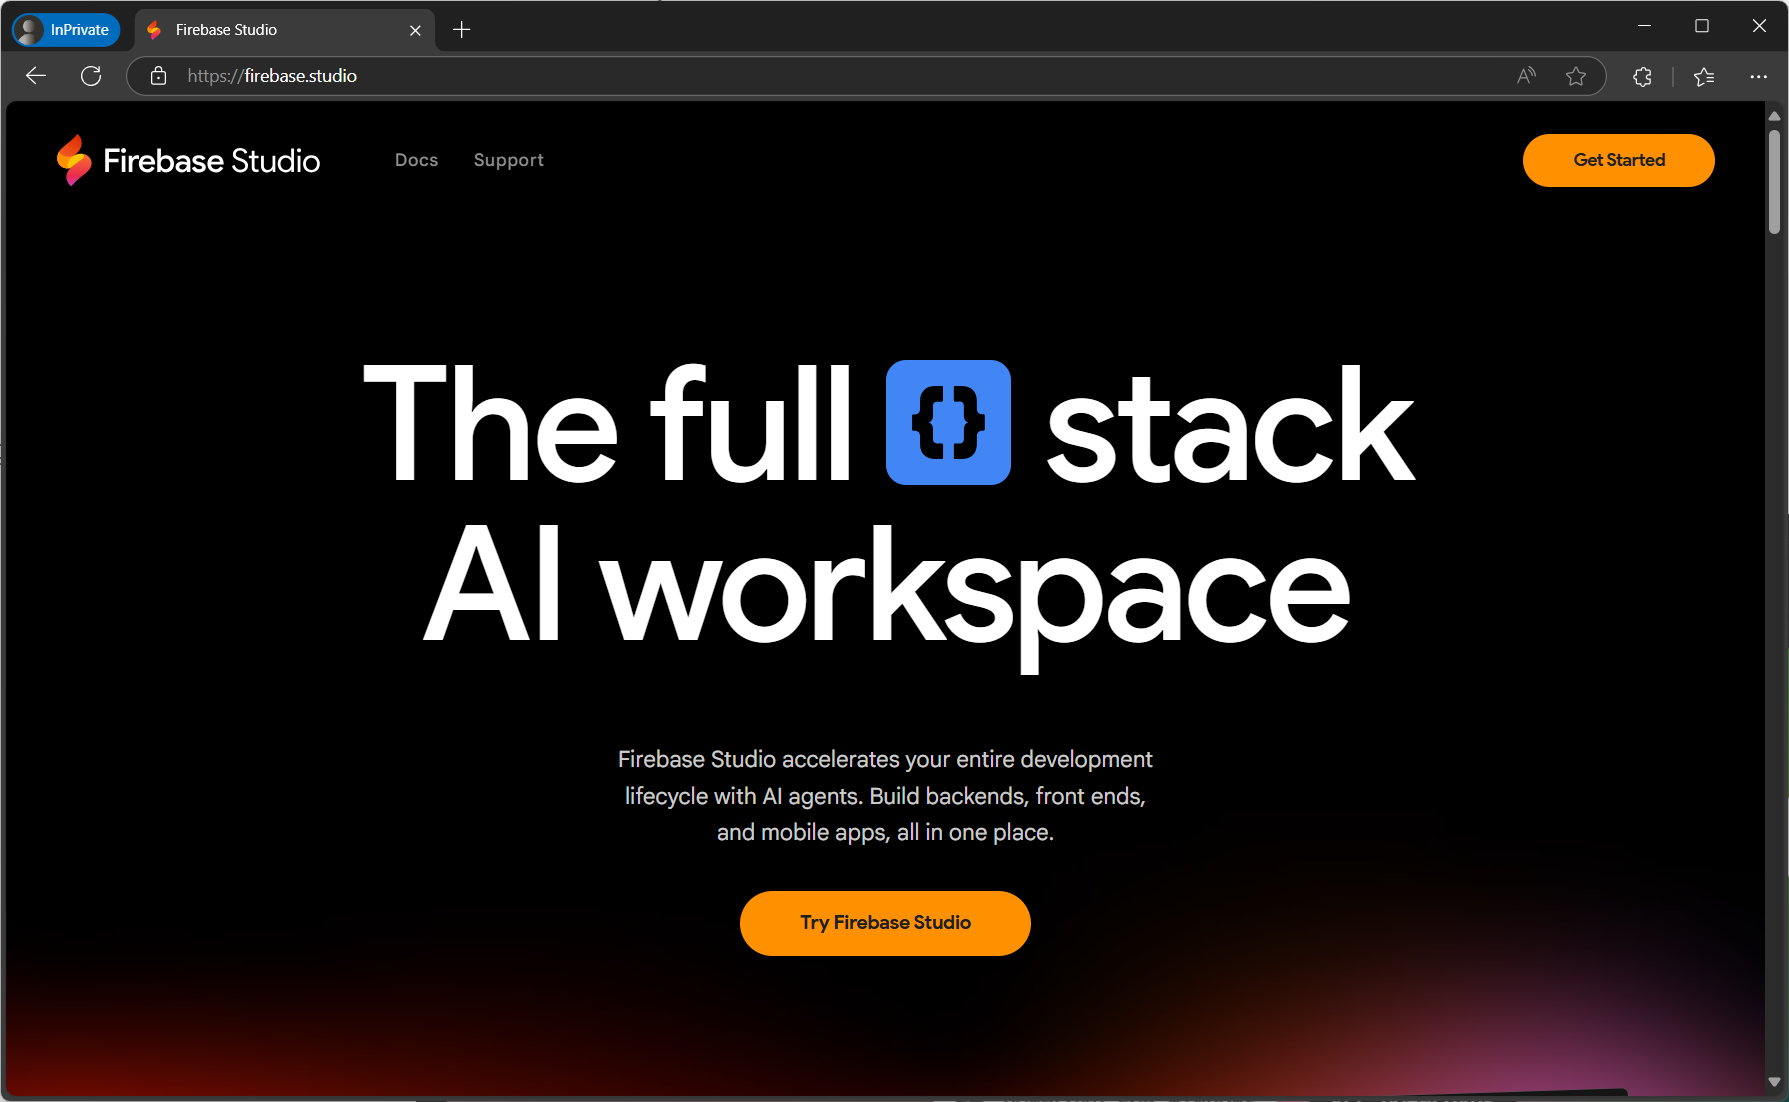This screenshot has height=1102, width=1789.
Task: Open the Extensions puzzle-piece icon
Action: (x=1642, y=76)
